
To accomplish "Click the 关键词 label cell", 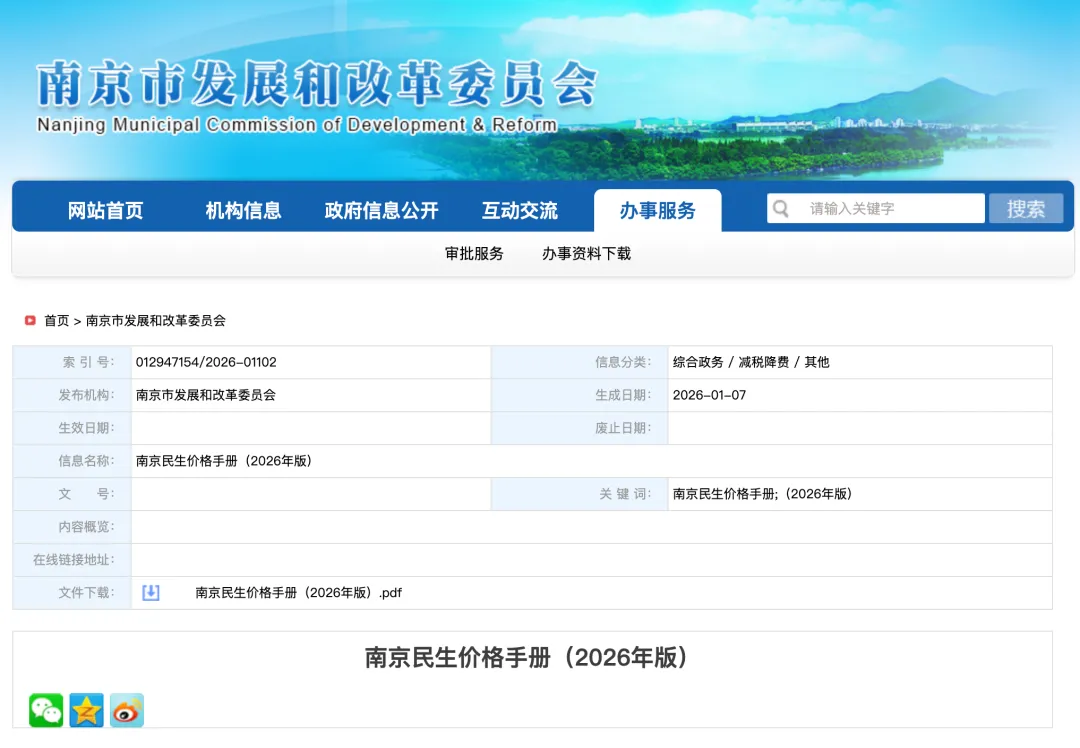I will 580,494.
